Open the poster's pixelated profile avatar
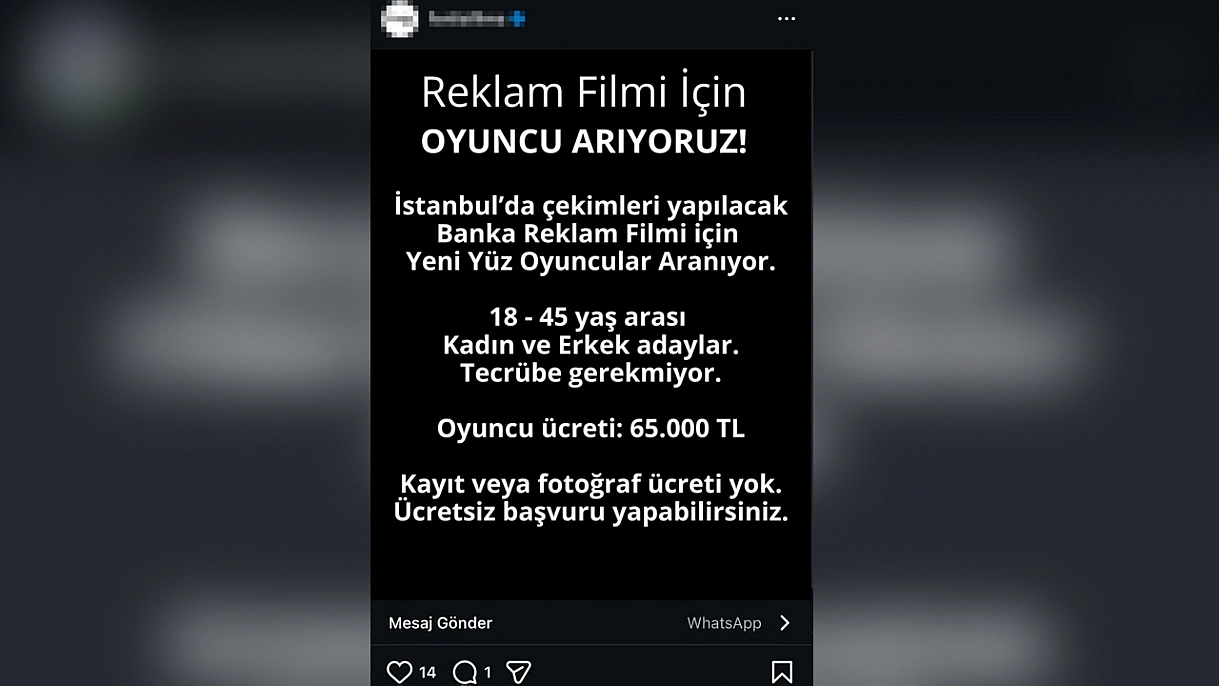Screen dimensions: 1219x686 (x=399, y=19)
